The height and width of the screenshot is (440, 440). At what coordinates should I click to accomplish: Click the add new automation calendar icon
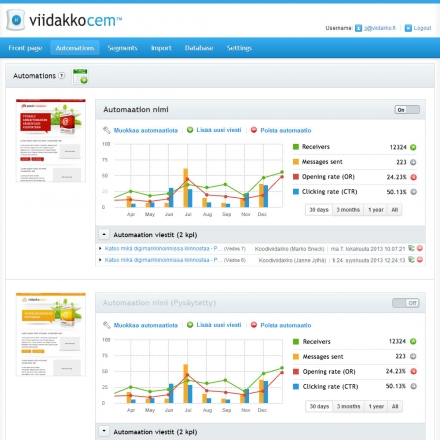pyautogui.click(x=80, y=76)
